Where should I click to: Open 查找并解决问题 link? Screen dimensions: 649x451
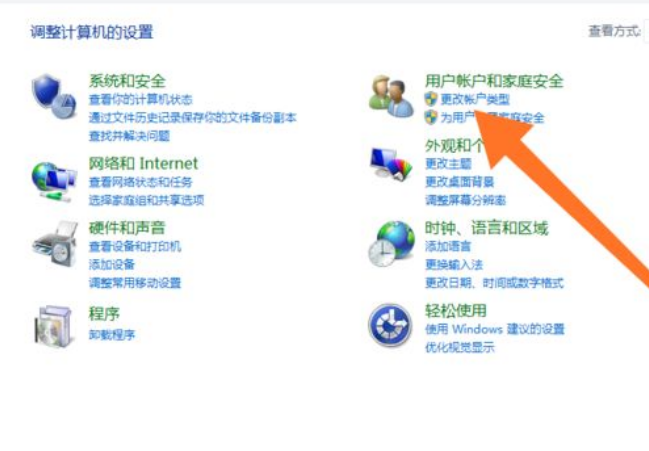tap(129, 136)
